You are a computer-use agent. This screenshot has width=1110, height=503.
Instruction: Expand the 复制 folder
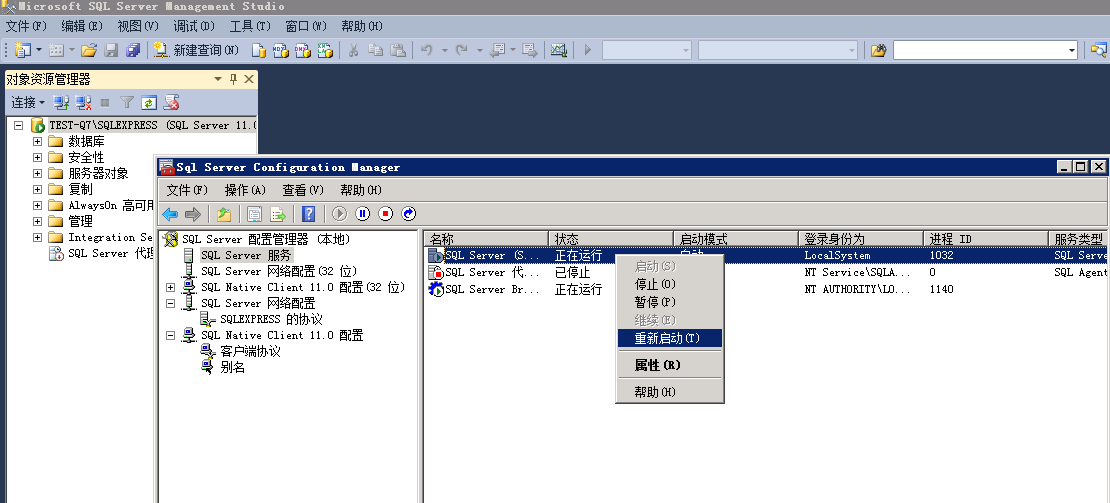(x=38, y=190)
